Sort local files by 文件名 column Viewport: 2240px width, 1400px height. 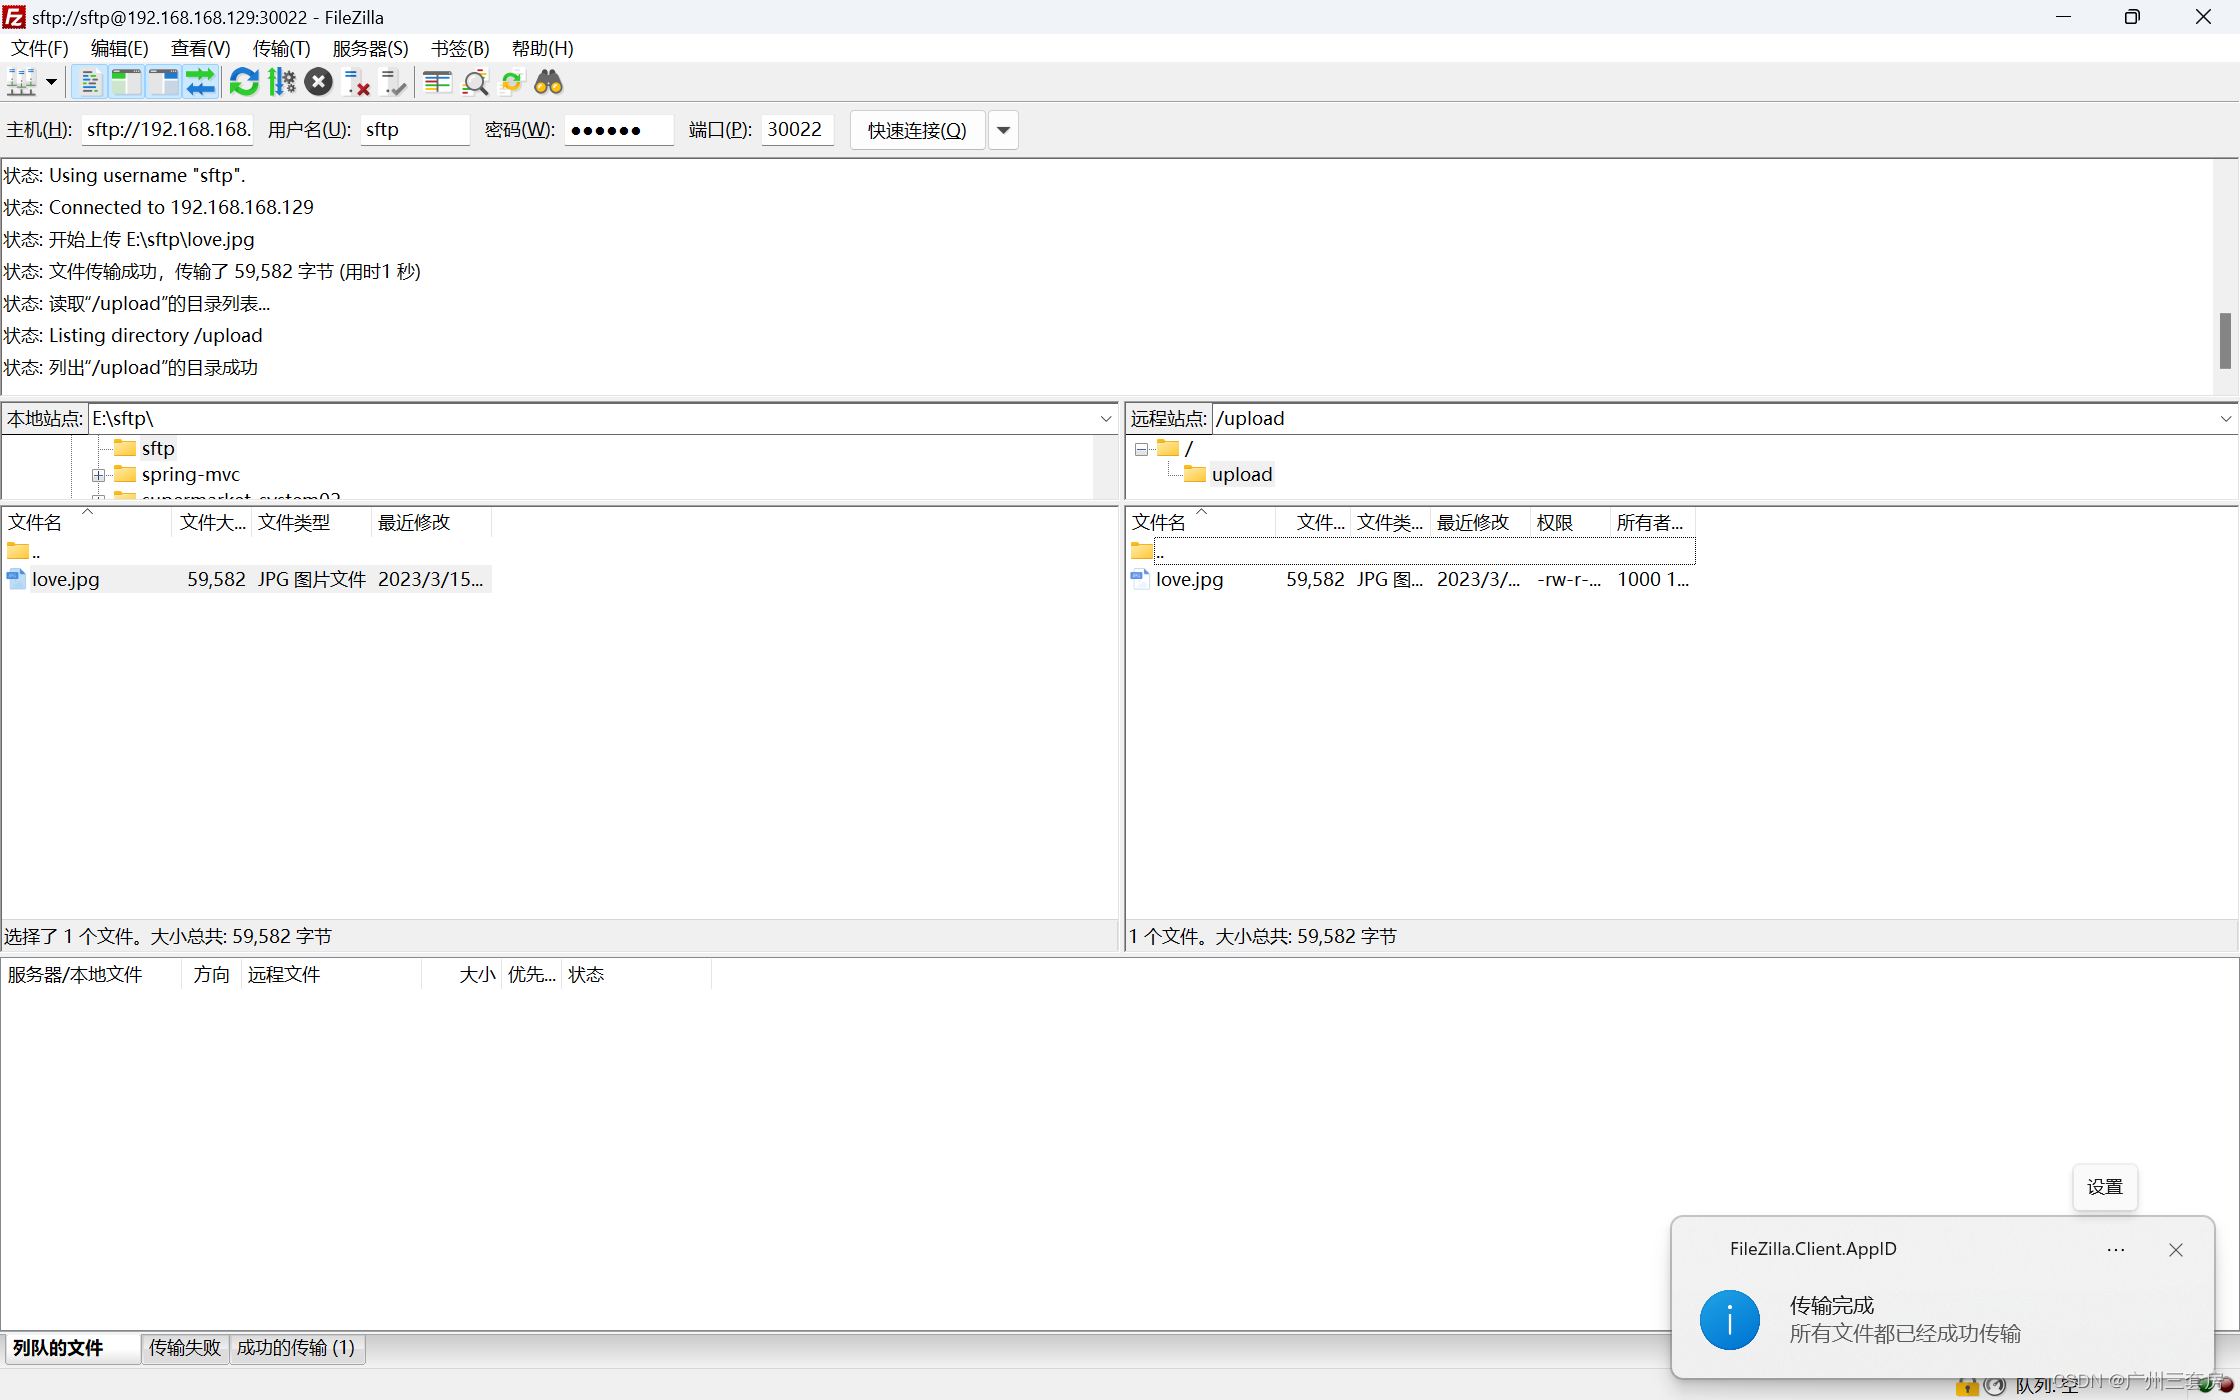(x=87, y=522)
